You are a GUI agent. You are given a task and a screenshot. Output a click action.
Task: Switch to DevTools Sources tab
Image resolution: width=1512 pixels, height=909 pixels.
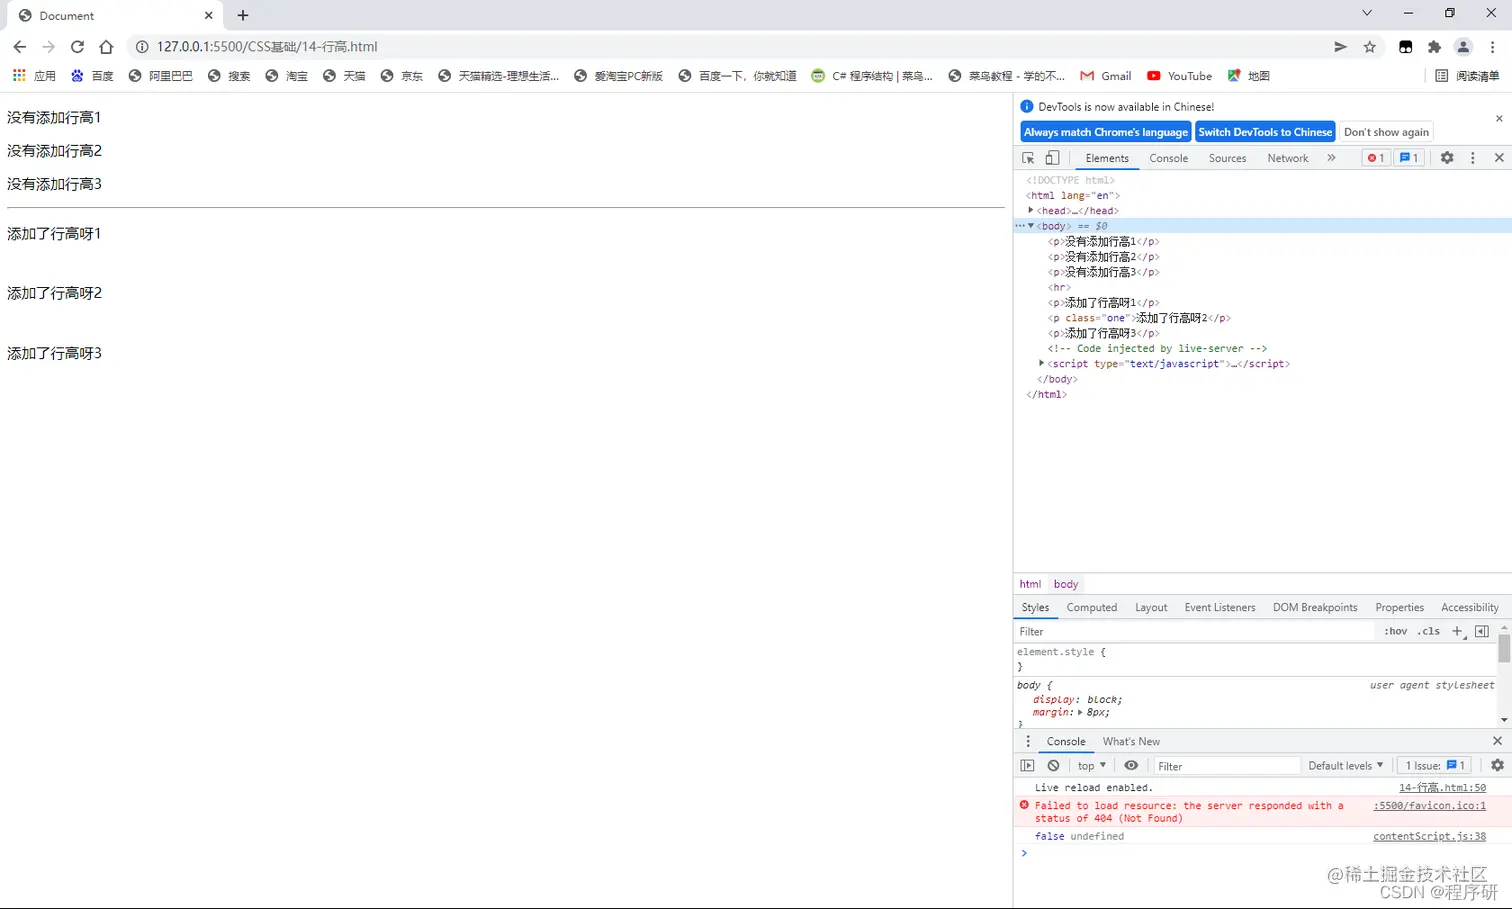click(1227, 158)
